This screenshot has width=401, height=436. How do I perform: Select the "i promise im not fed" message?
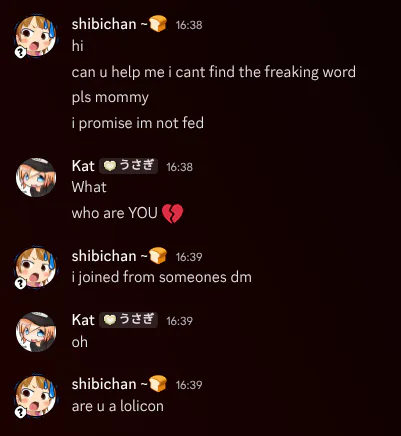(138, 123)
